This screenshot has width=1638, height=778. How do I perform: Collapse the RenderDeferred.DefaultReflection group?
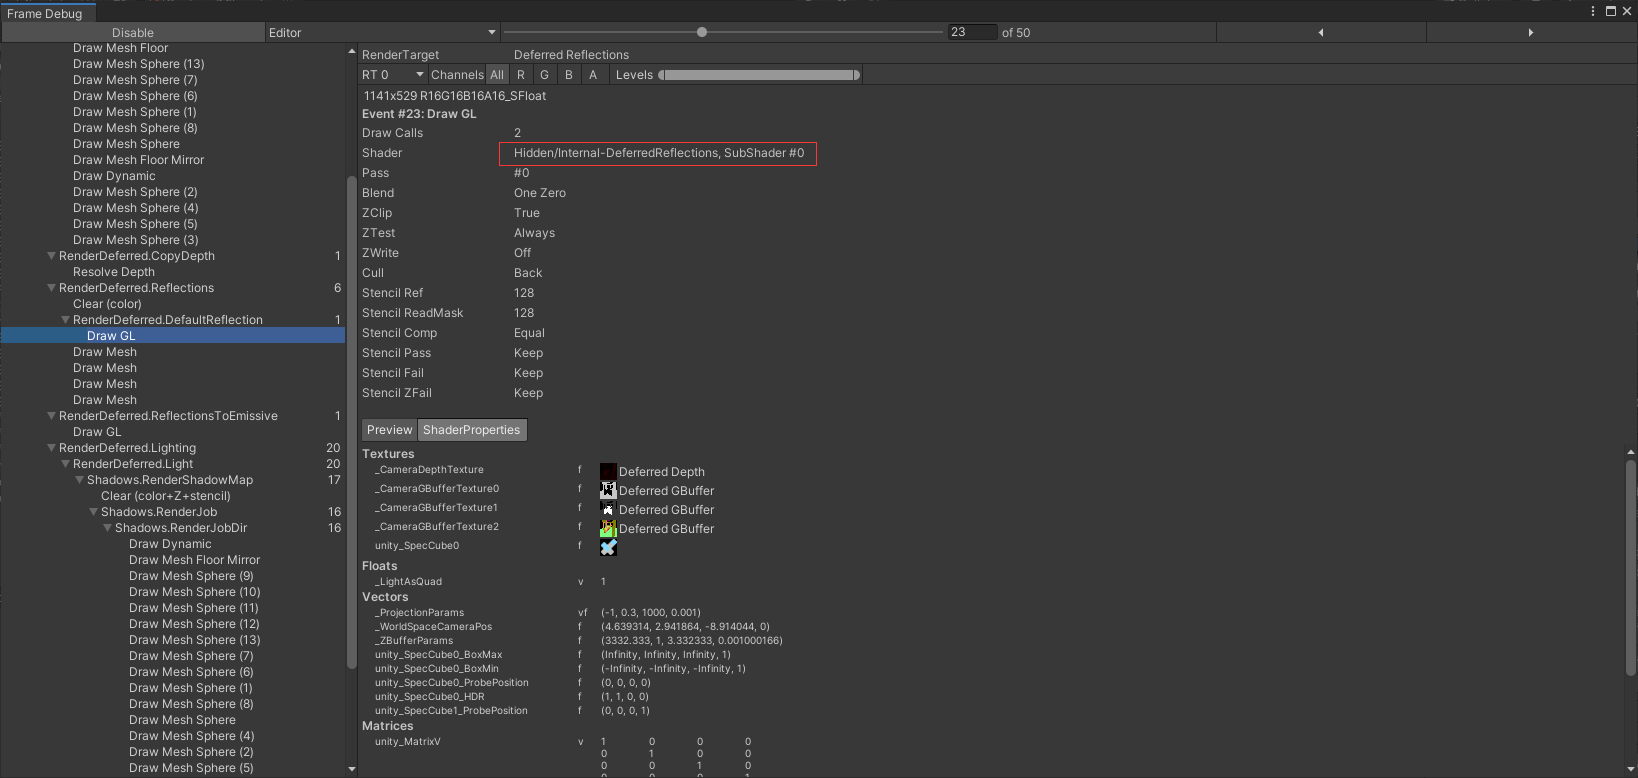[66, 320]
